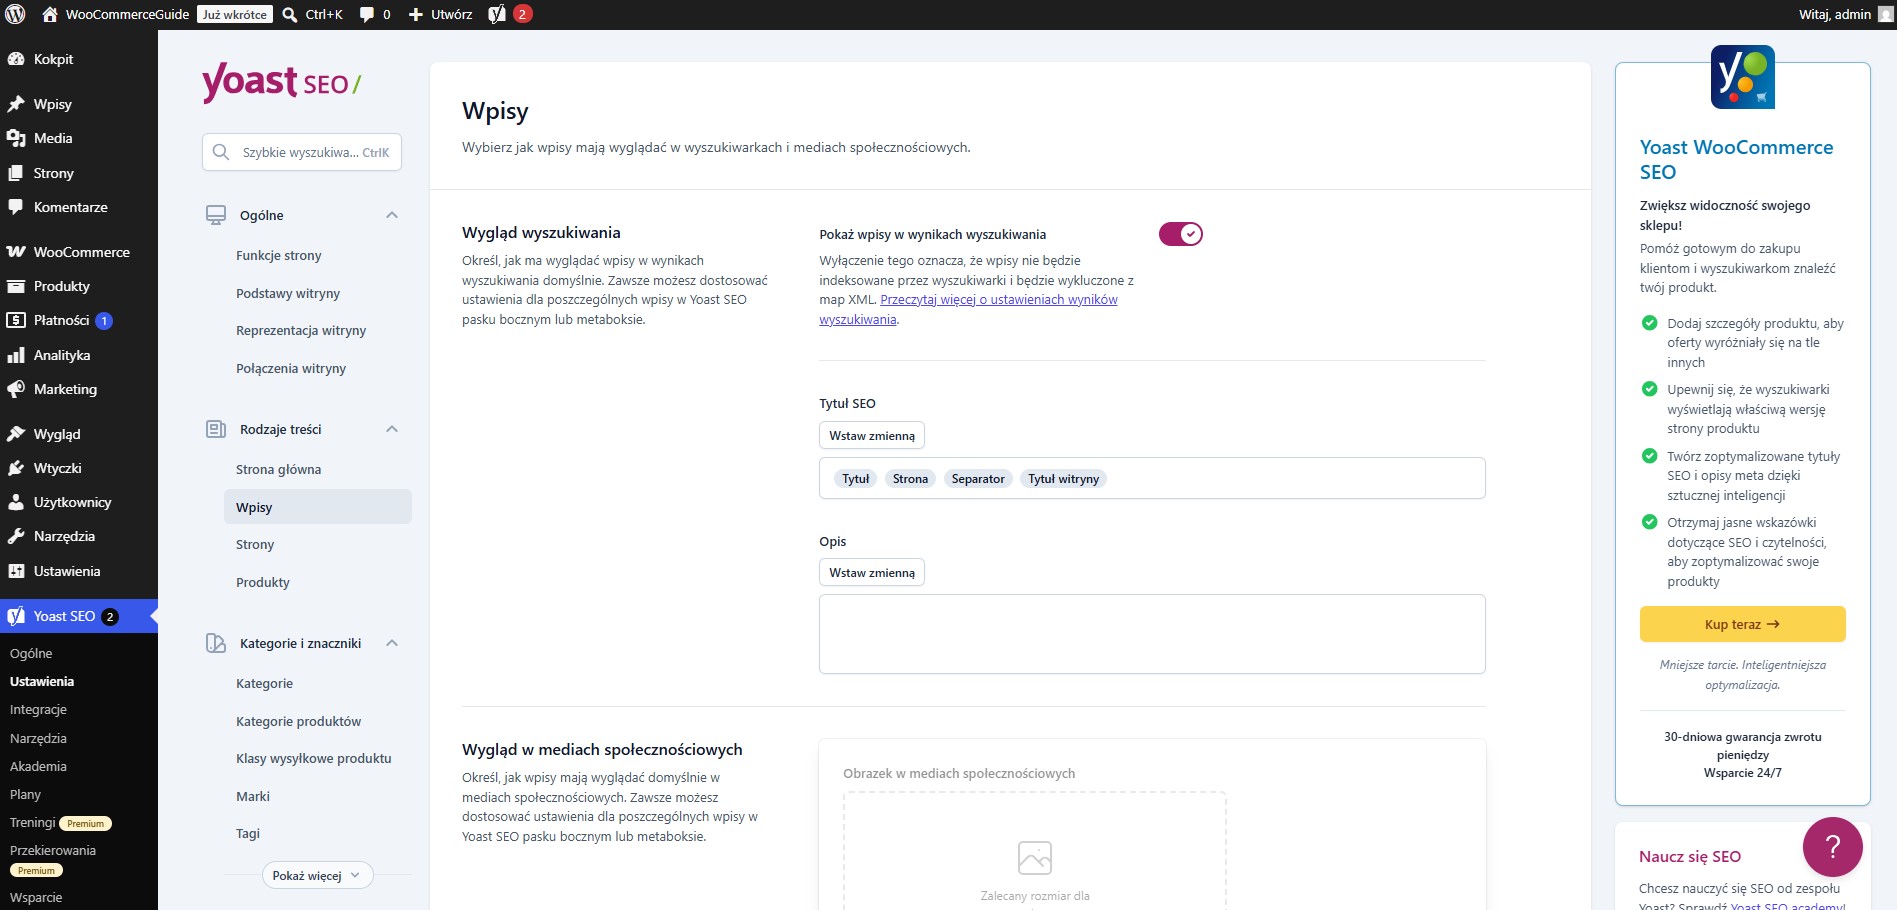Collapse Kategorie i znaczniki section

coord(392,643)
